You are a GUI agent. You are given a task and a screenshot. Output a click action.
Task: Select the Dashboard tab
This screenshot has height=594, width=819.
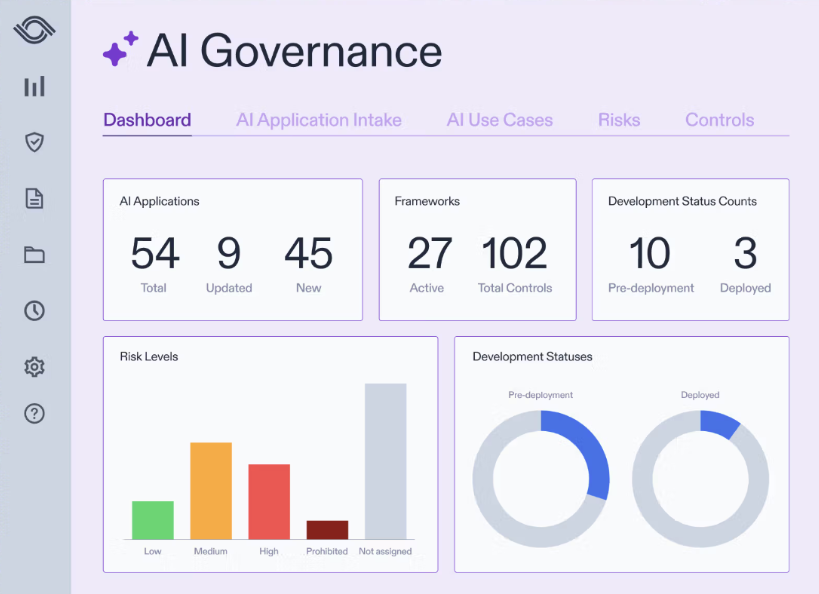(x=147, y=120)
